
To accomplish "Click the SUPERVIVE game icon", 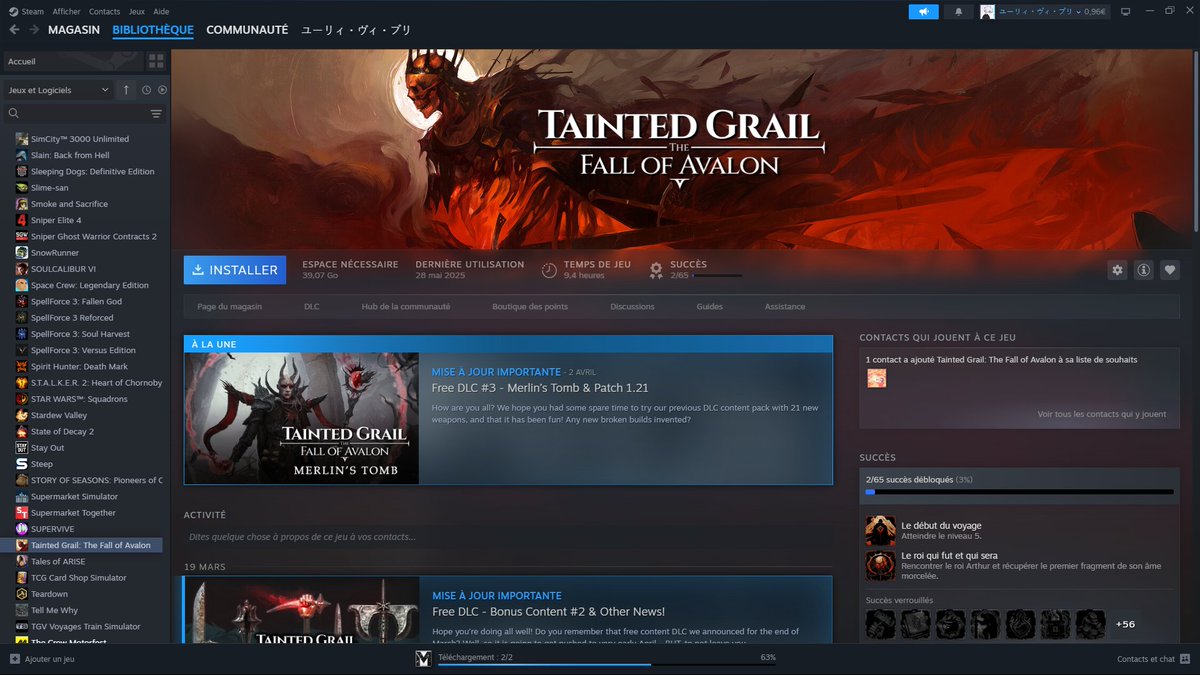I will tap(22, 529).
